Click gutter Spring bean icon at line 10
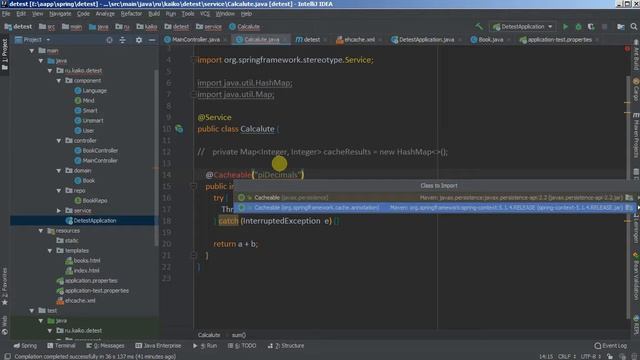Viewport: 640px width, 360px height. pos(179,129)
